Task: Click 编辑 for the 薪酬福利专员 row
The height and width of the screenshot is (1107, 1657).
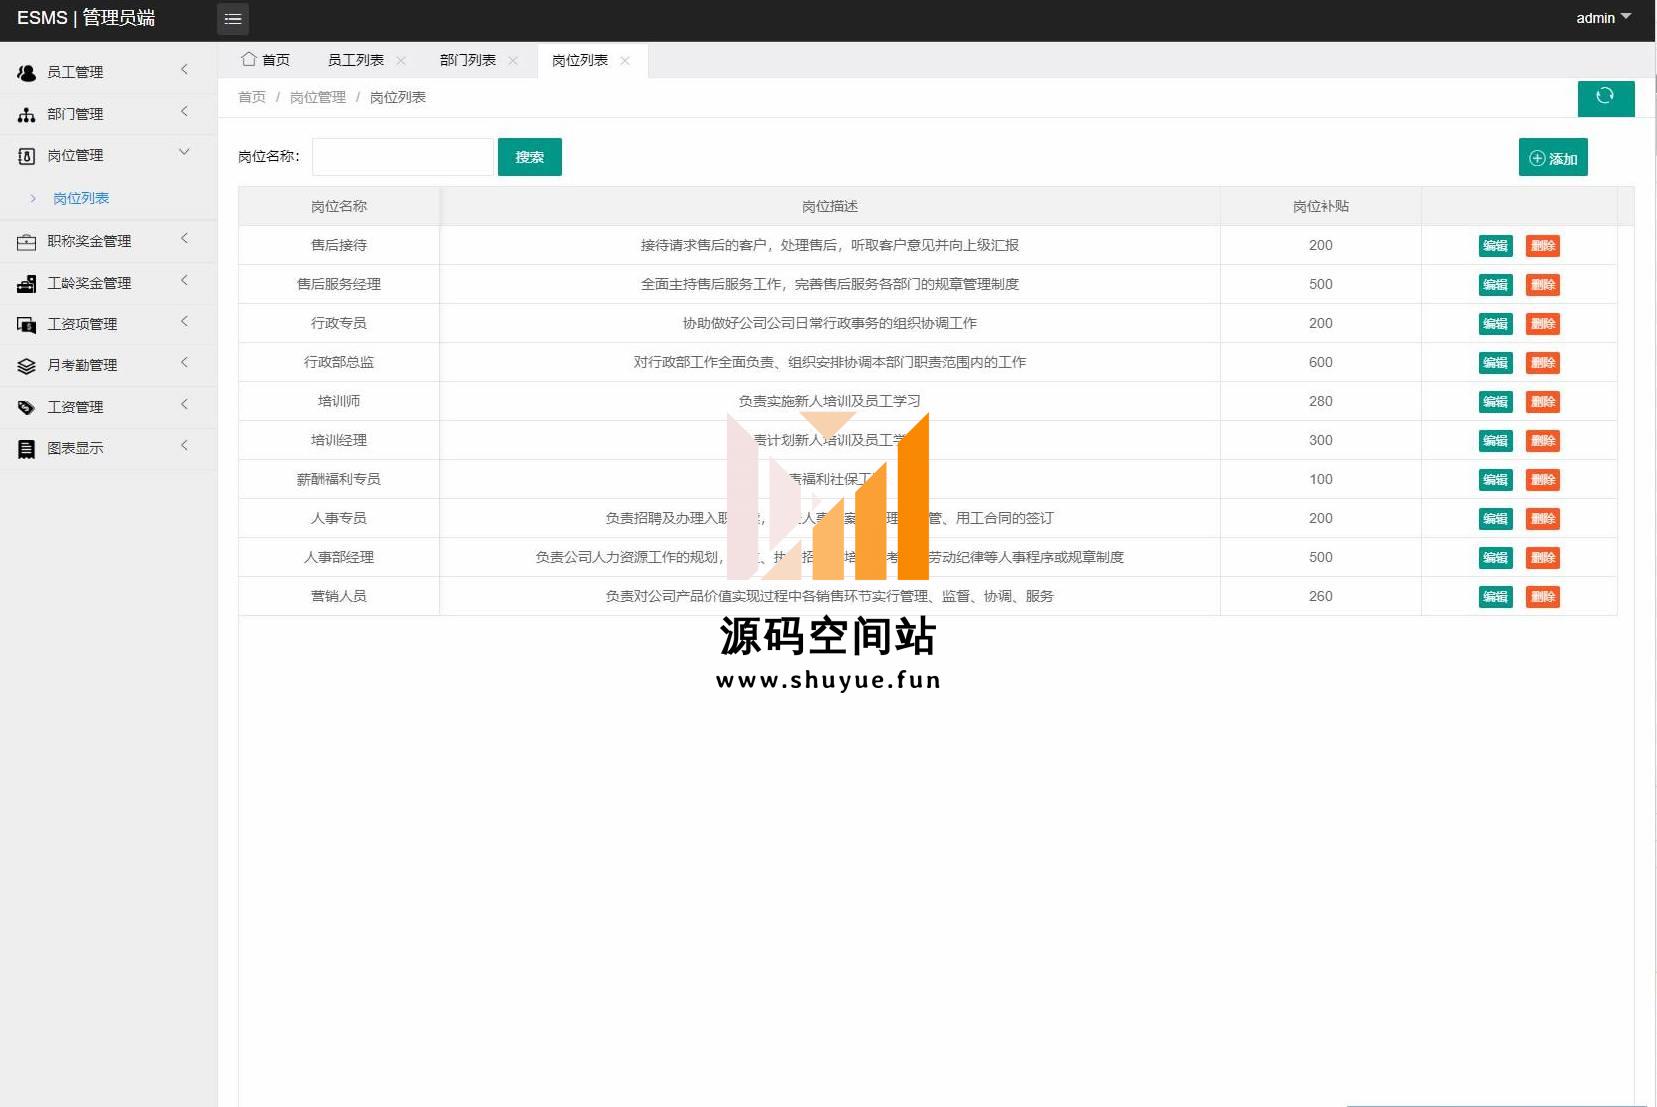Action: coord(1496,480)
